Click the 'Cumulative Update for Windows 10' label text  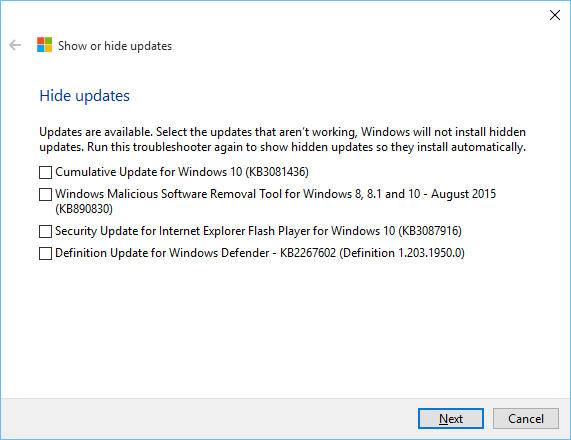pos(148,172)
